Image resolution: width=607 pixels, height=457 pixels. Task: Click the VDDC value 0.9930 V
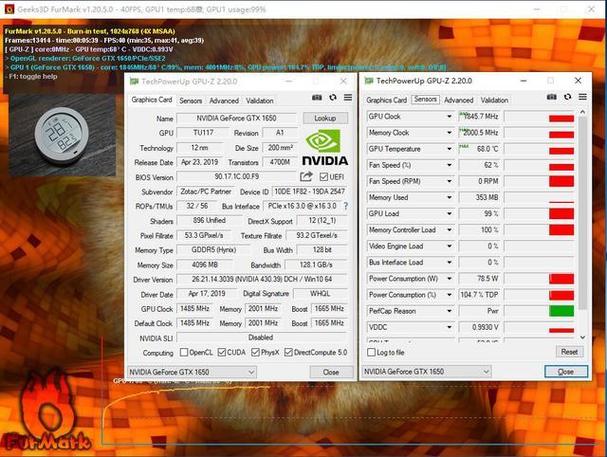[x=479, y=327]
